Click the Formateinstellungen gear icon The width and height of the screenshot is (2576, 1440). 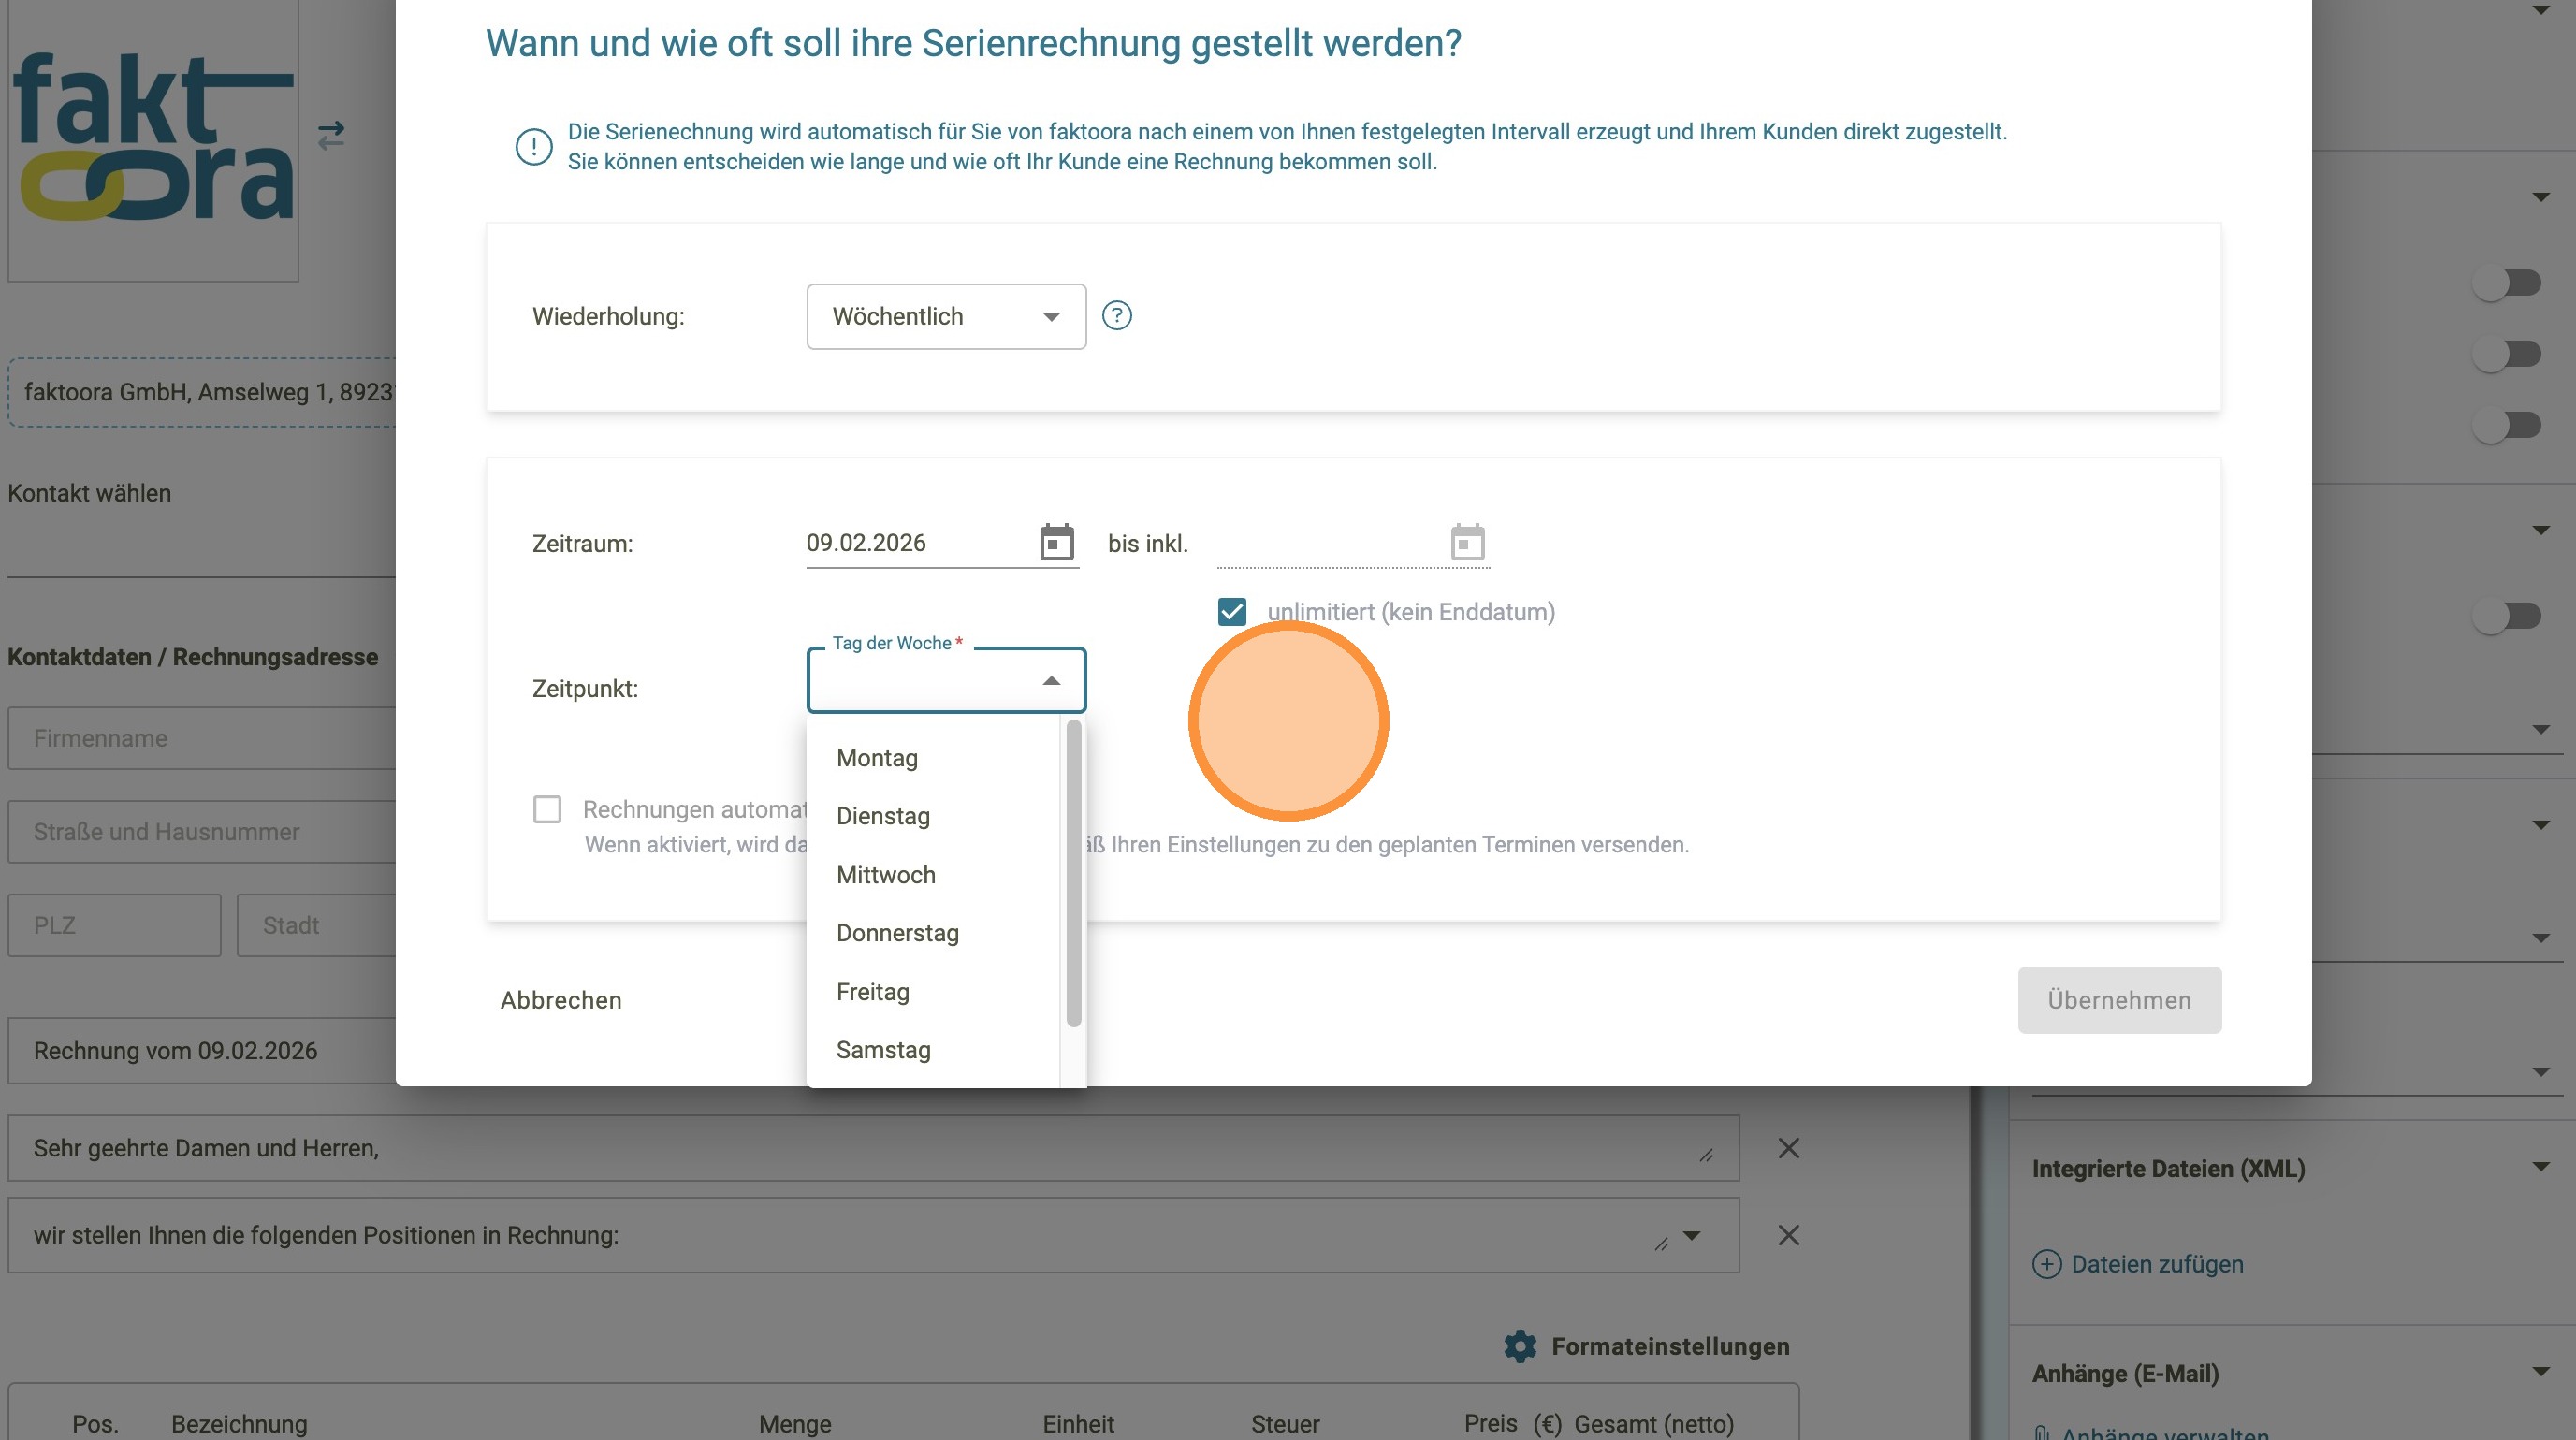(x=1520, y=1346)
